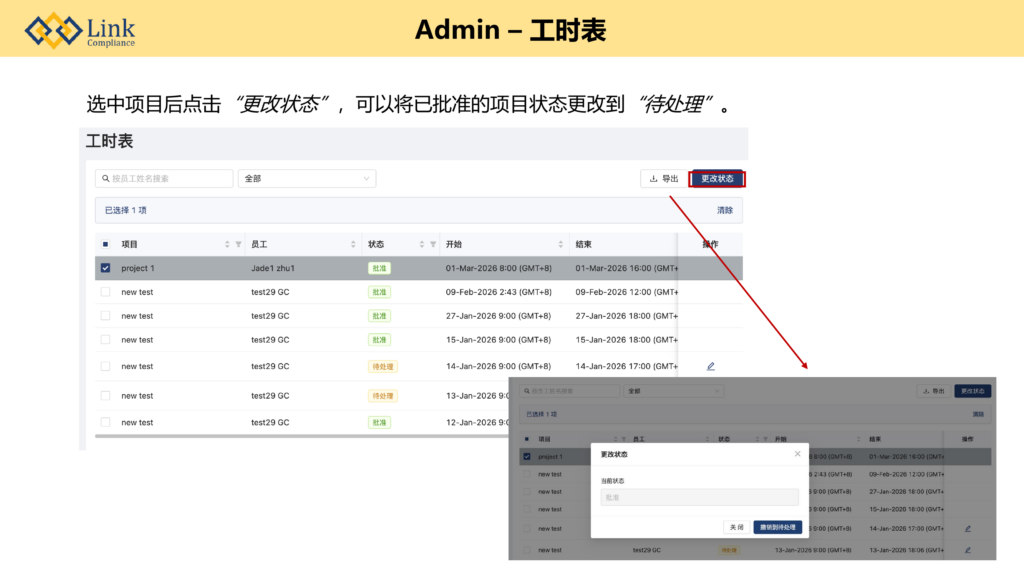Click the search magnifier icon in the employee search box
Screen dimensions: 1024x576
tap(104, 179)
